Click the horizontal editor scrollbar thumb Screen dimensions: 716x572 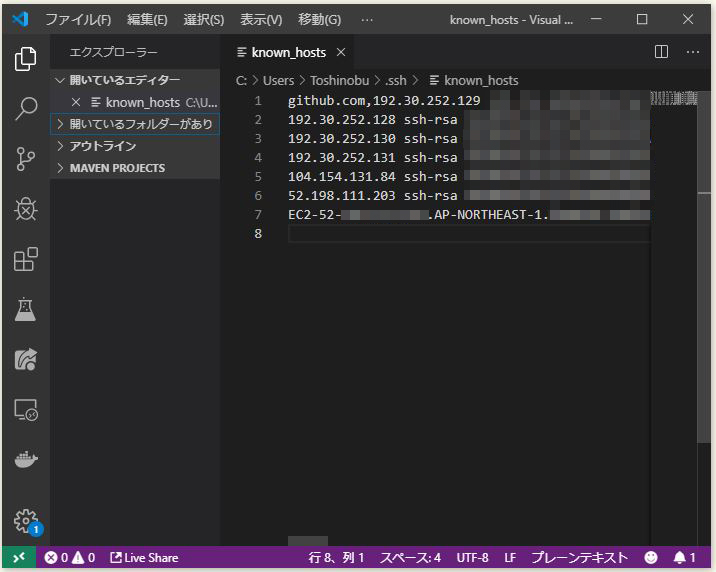tap(308, 541)
